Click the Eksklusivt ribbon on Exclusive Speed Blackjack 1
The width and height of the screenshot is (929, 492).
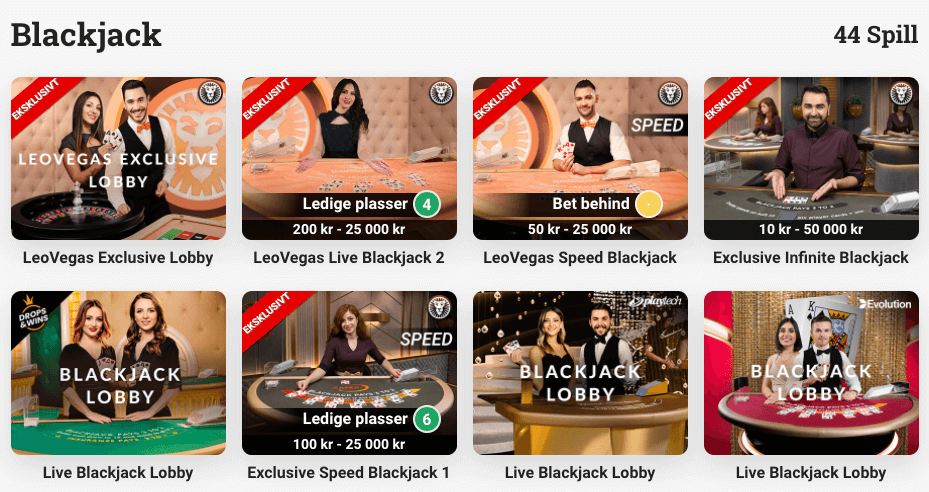tap(267, 314)
